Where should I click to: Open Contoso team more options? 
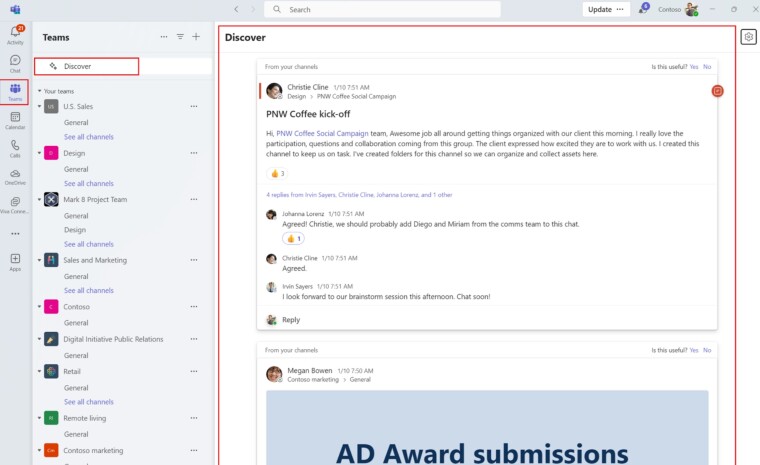194,306
